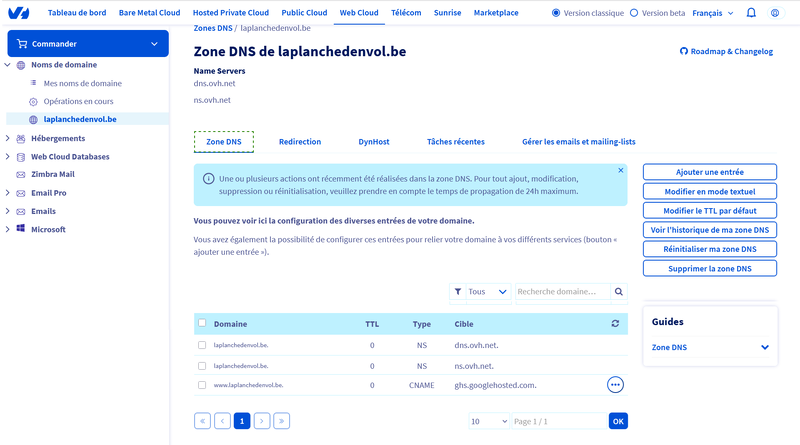Go to previous page of entries

point(222,421)
